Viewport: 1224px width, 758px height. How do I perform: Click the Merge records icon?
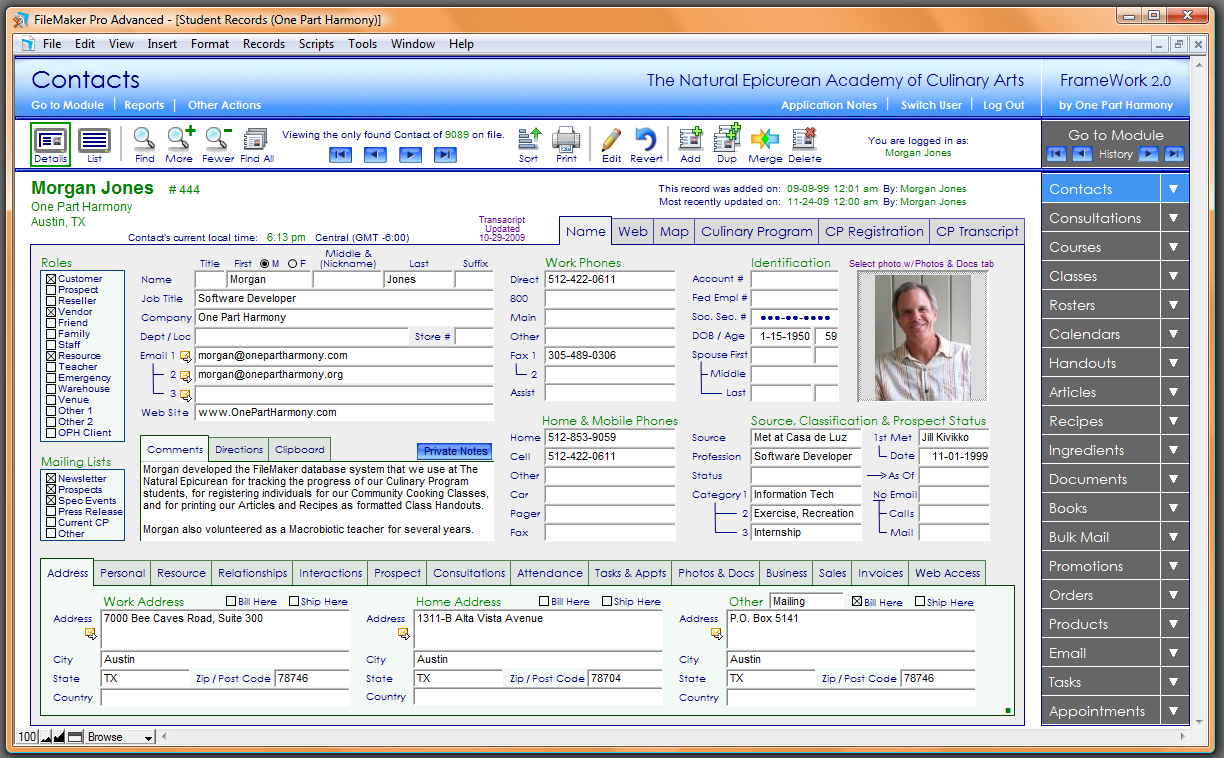[x=765, y=139]
